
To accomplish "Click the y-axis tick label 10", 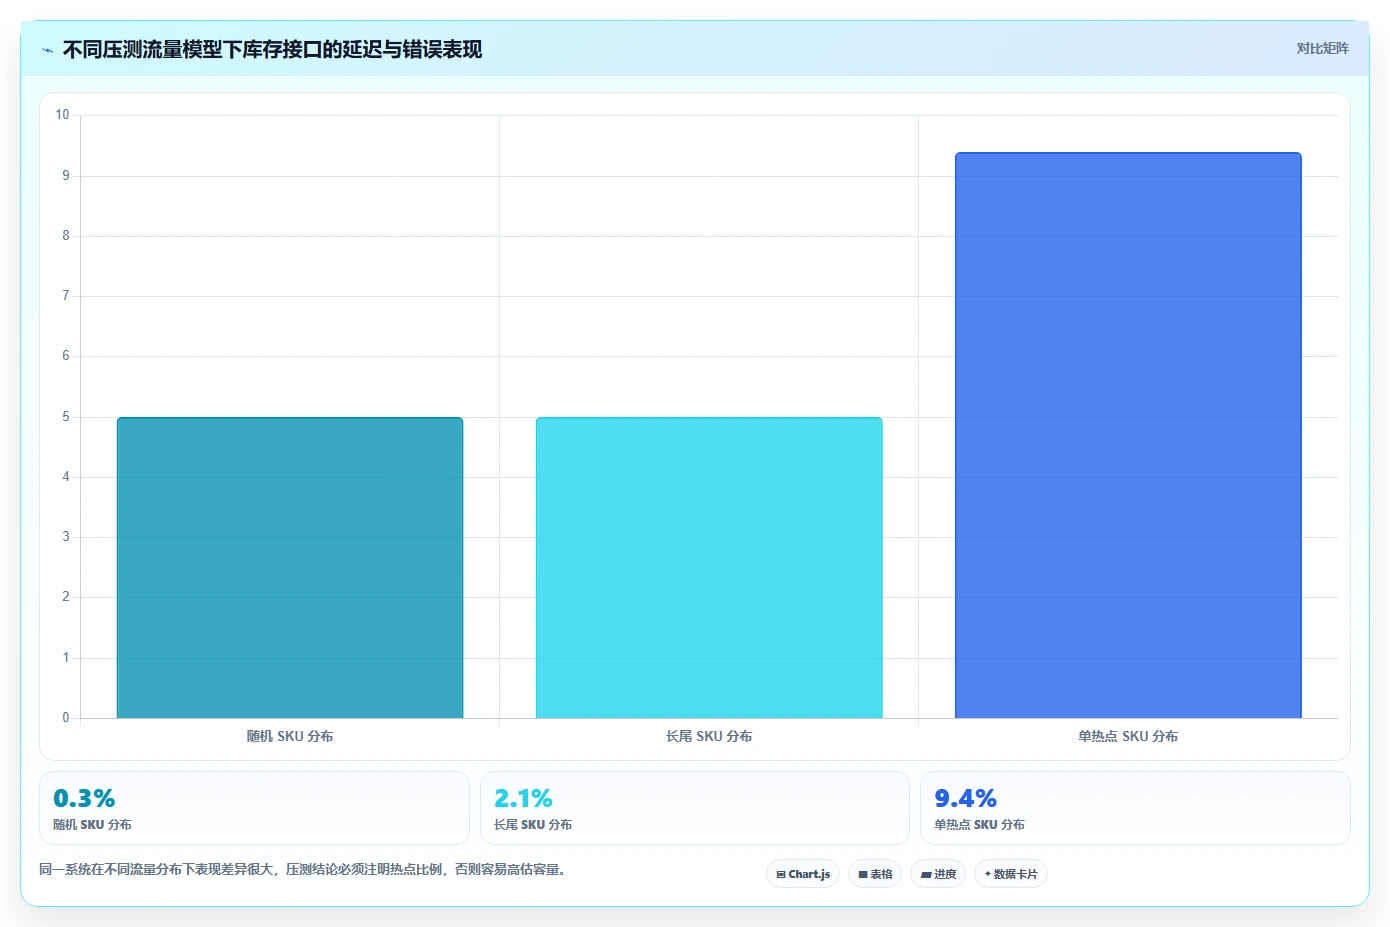I will point(62,115).
